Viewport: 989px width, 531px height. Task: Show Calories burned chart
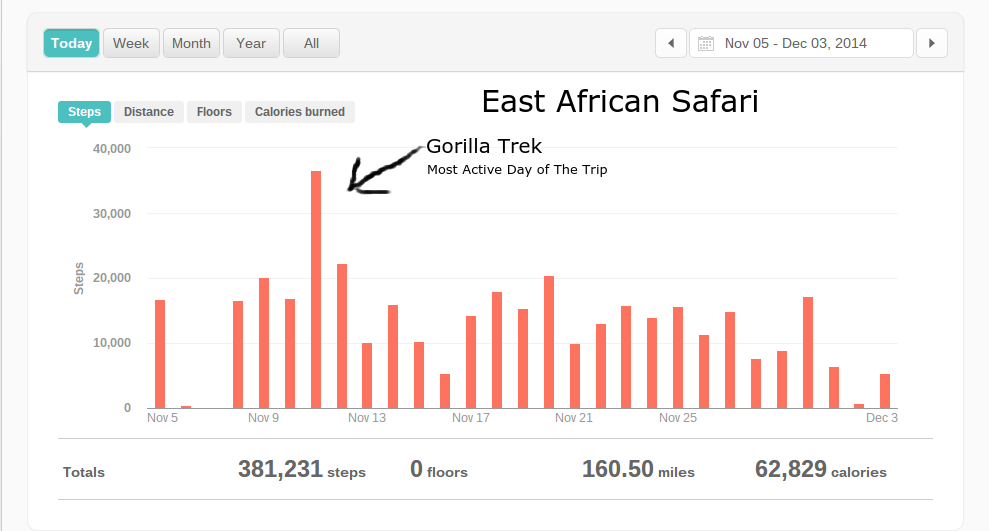point(299,112)
